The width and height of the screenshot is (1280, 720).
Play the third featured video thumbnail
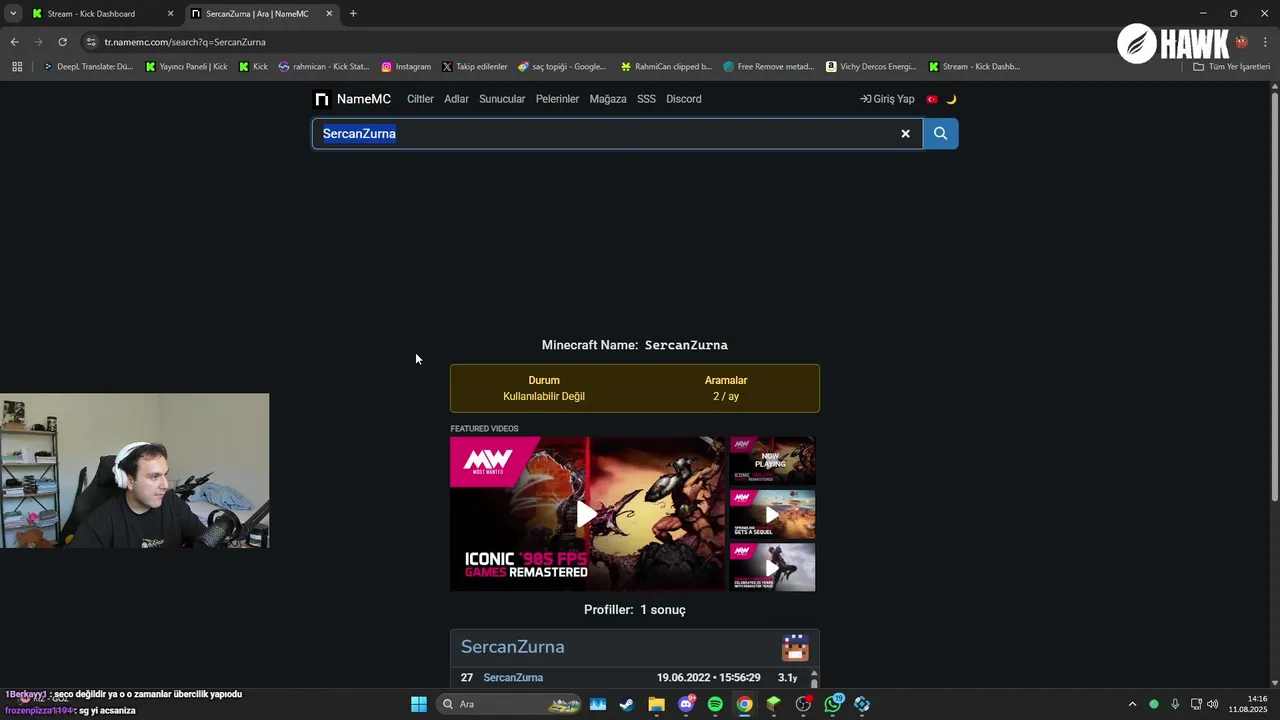[772, 567]
